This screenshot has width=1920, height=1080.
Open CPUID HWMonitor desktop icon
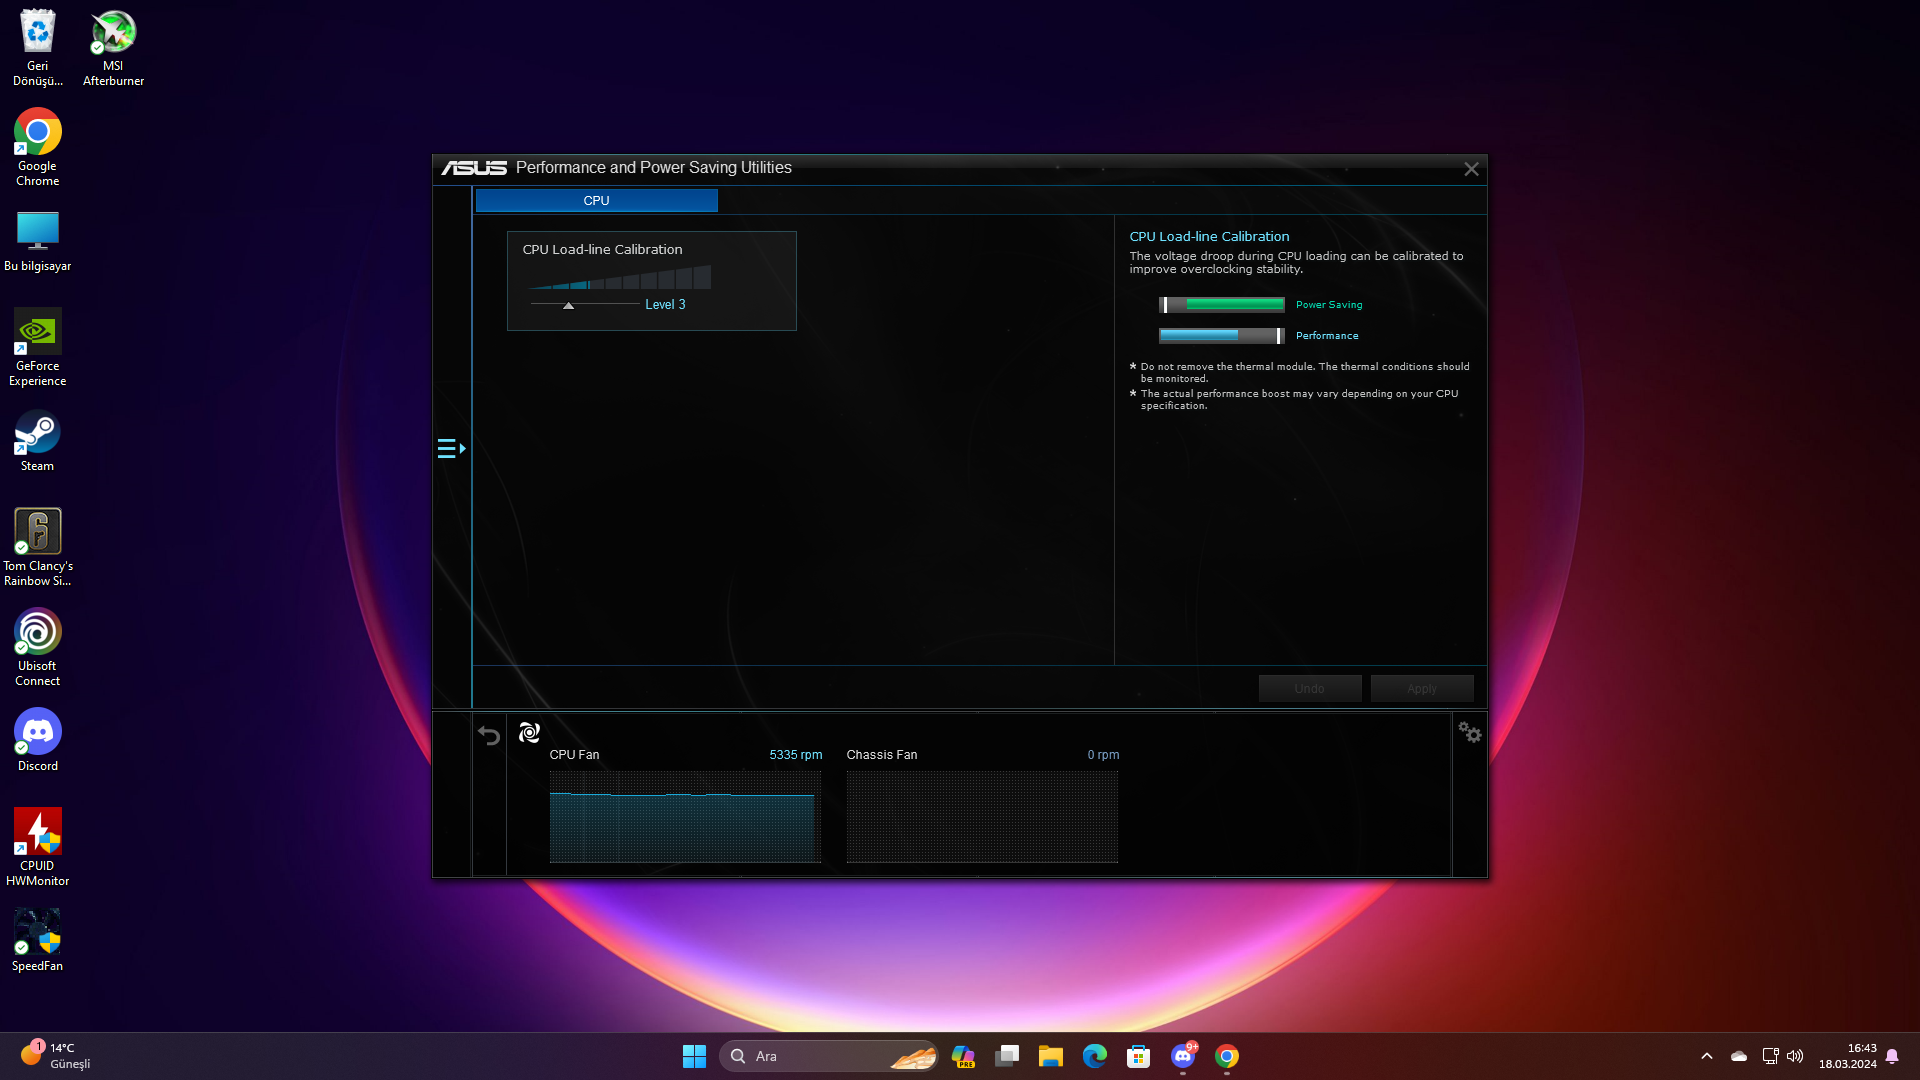click(x=37, y=846)
